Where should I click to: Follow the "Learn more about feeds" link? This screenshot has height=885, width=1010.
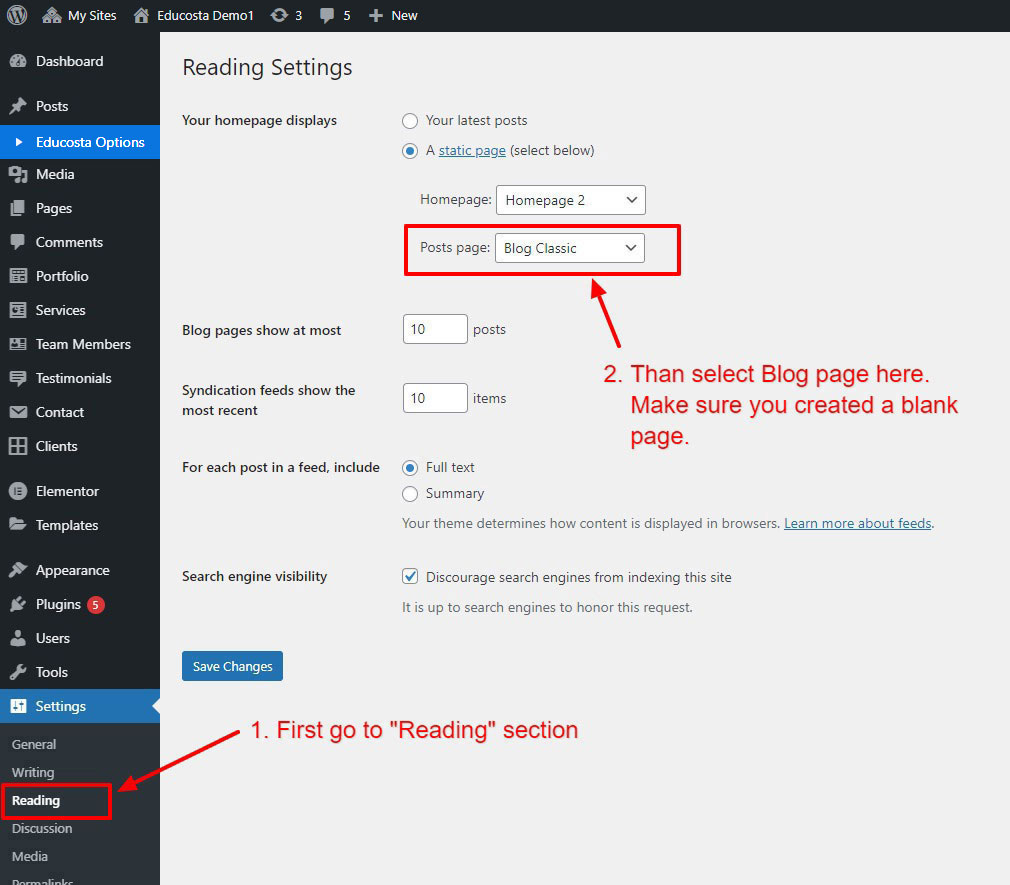(x=857, y=523)
